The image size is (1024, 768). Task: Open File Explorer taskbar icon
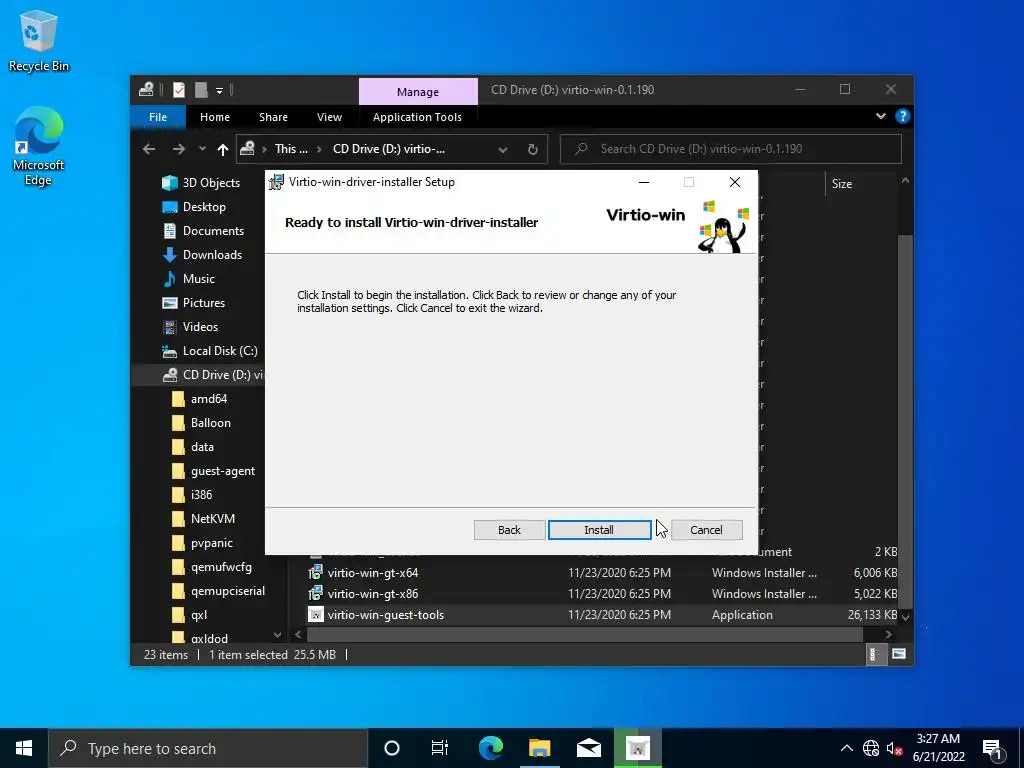[x=540, y=748]
